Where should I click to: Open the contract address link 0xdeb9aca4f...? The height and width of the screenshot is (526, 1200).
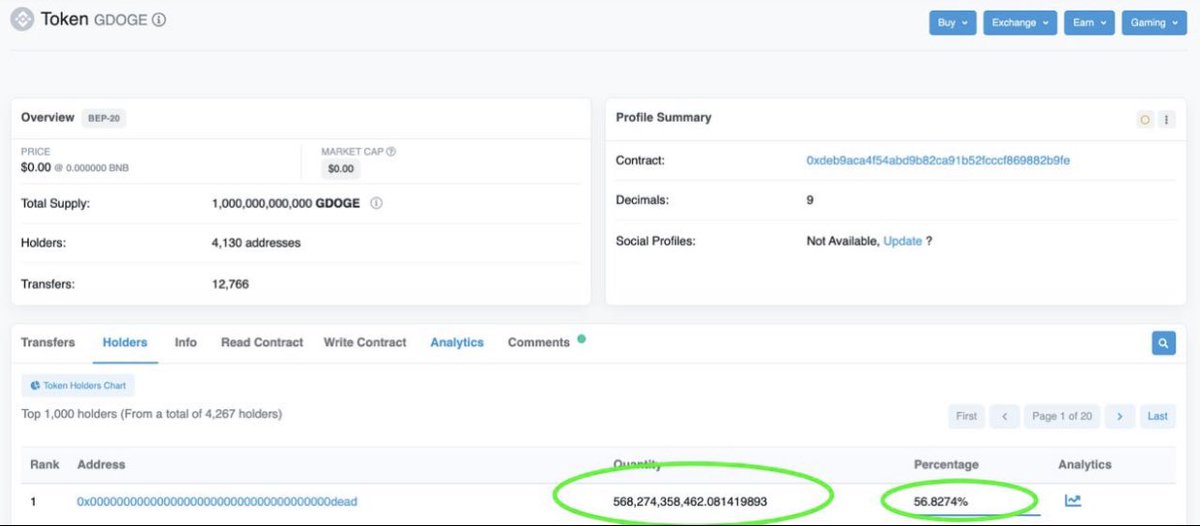938,160
